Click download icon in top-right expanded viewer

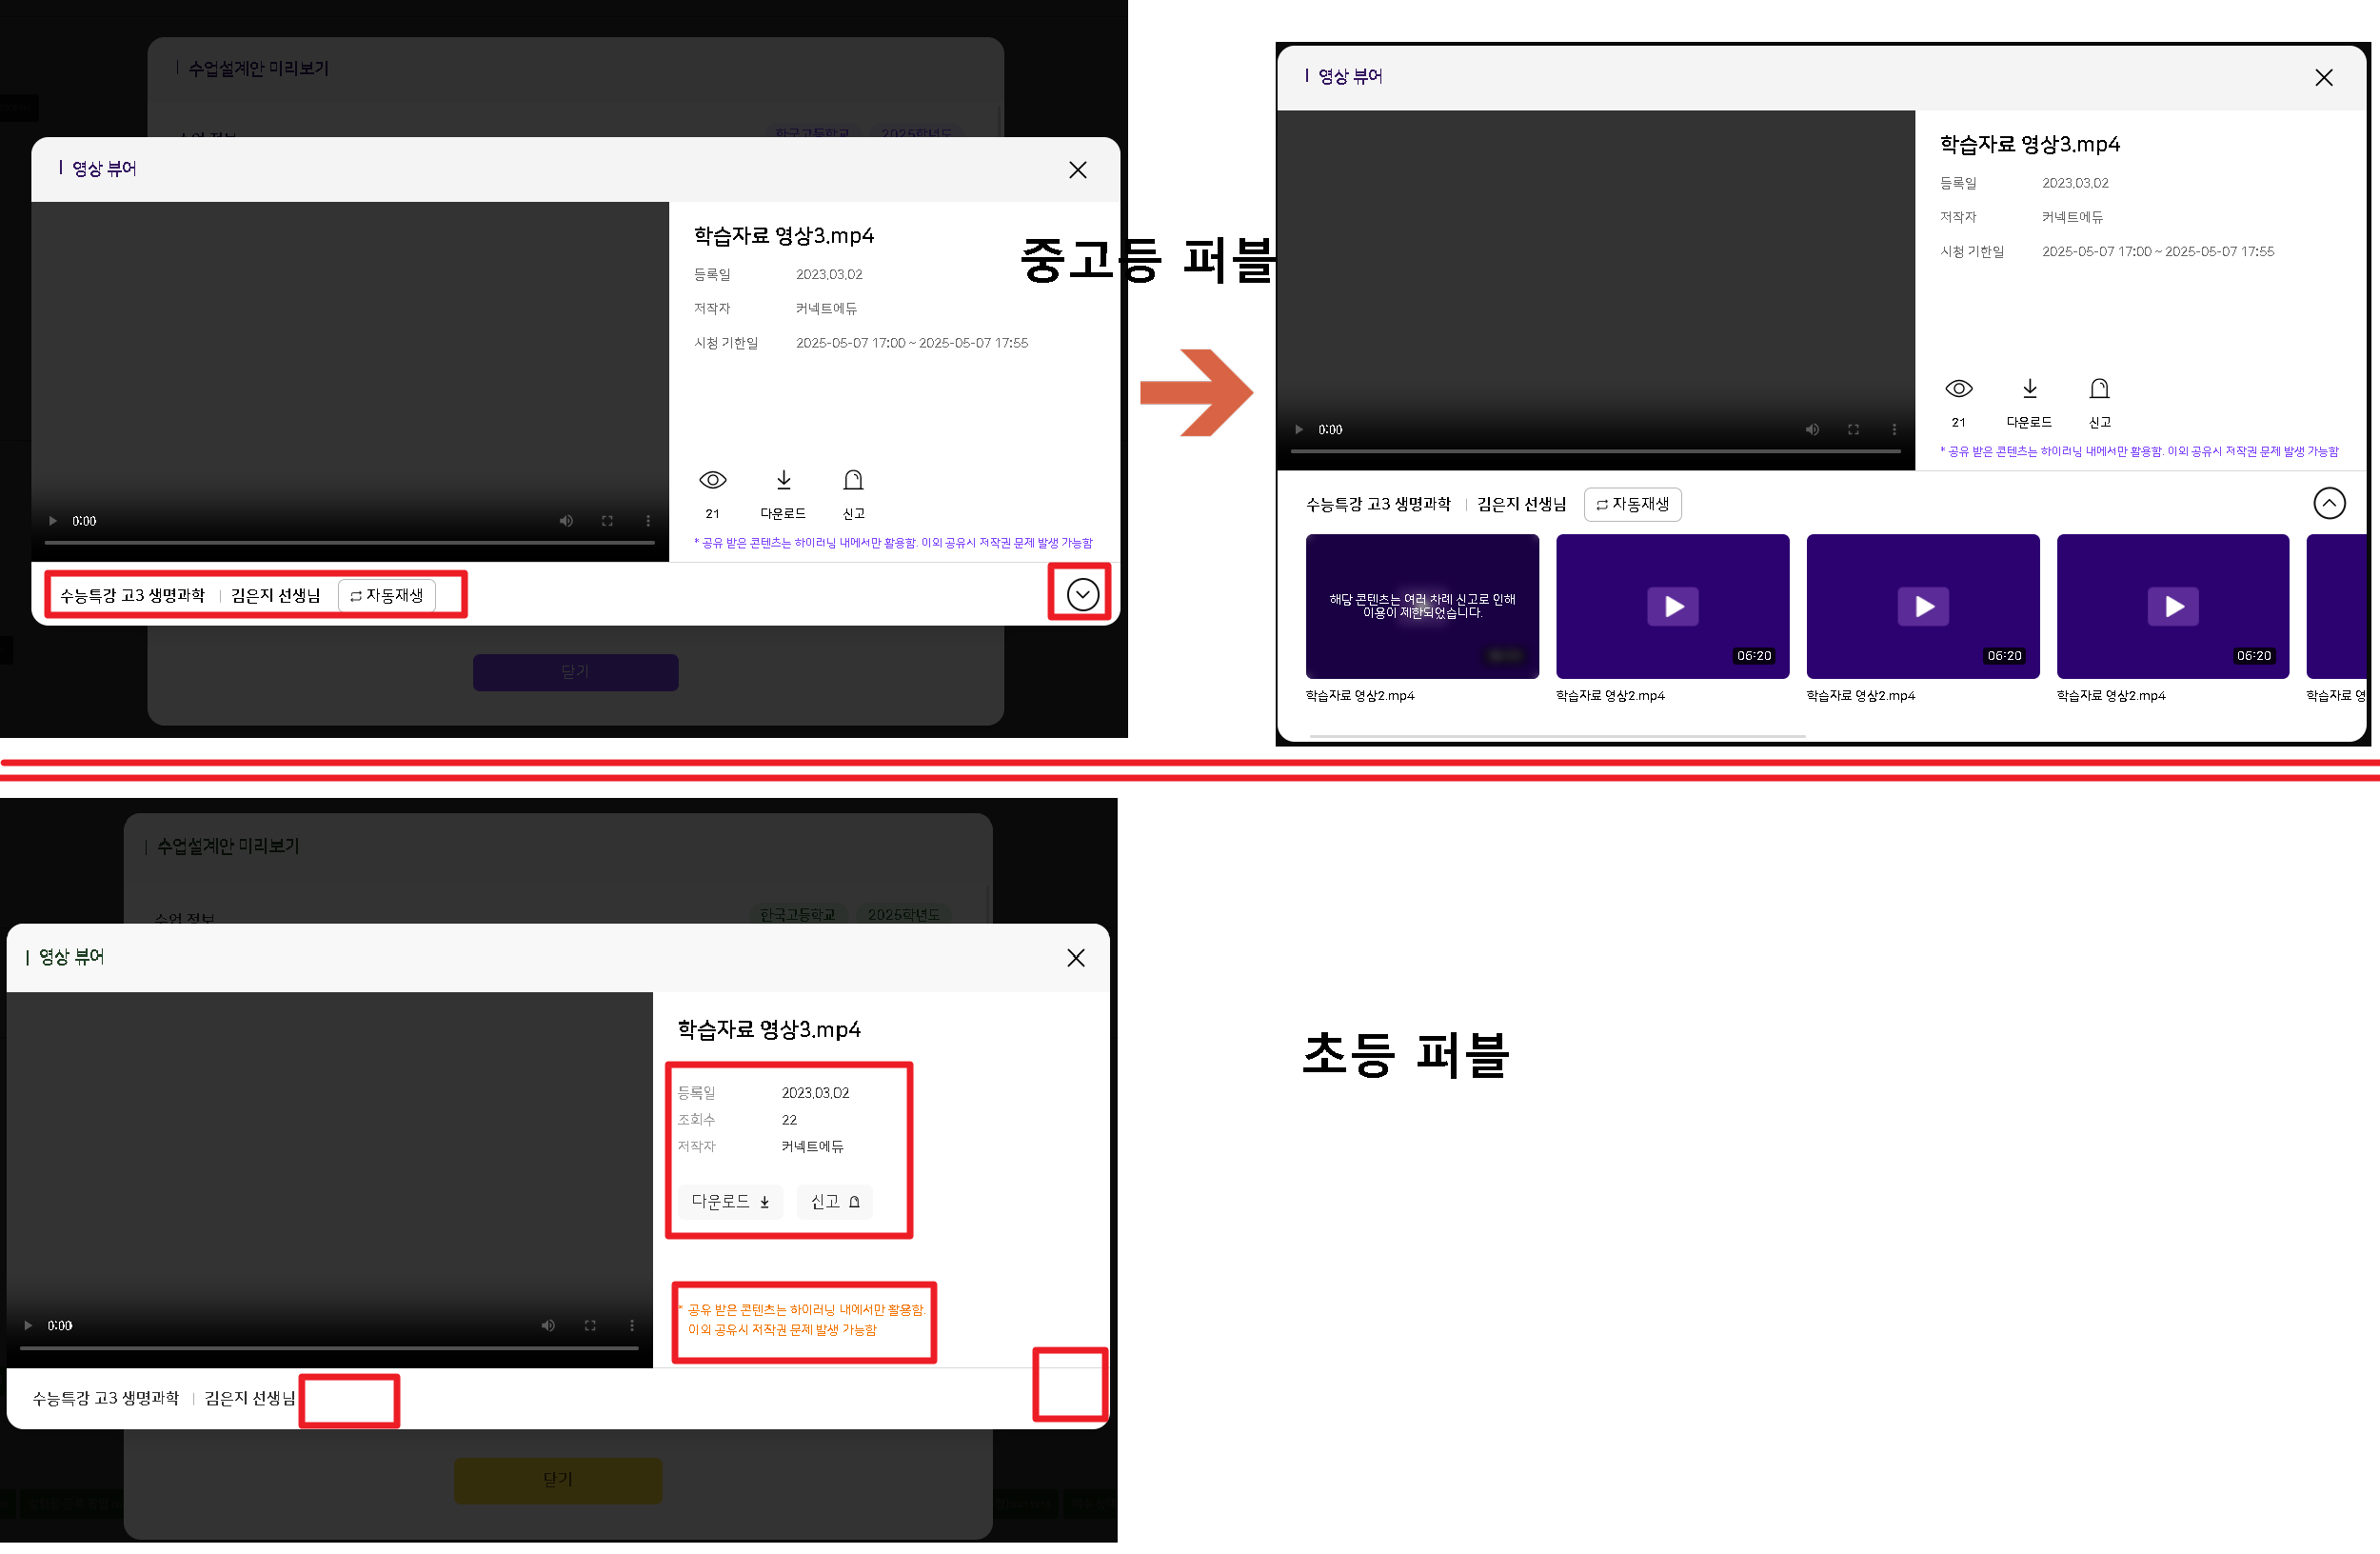2029,389
